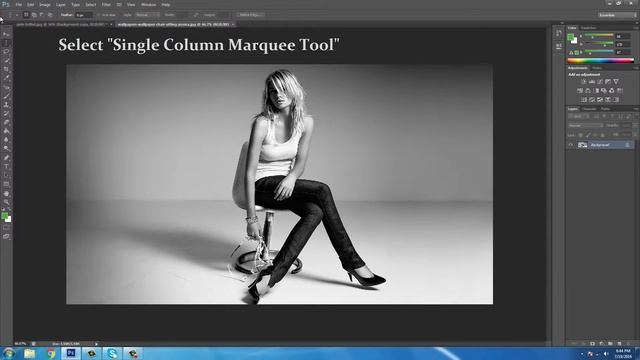Select the Eyedropper tool
This screenshot has height=360, width=640.
pos(6,78)
